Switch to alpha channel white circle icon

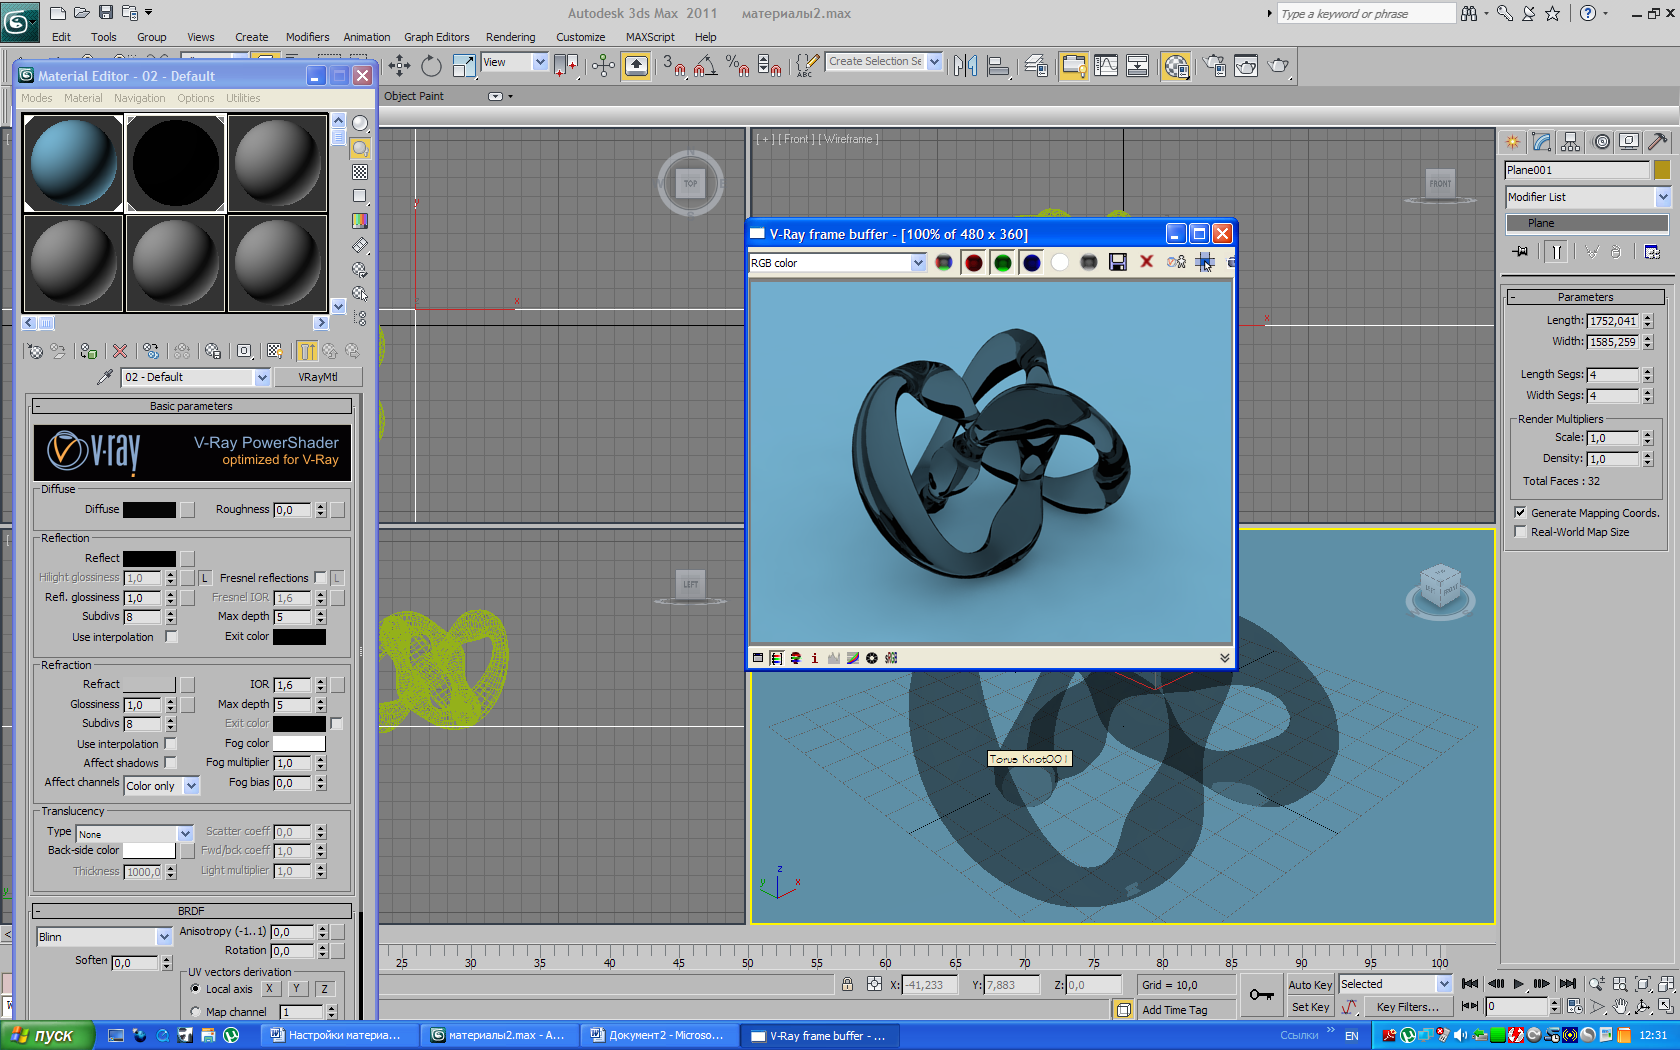point(1060,262)
